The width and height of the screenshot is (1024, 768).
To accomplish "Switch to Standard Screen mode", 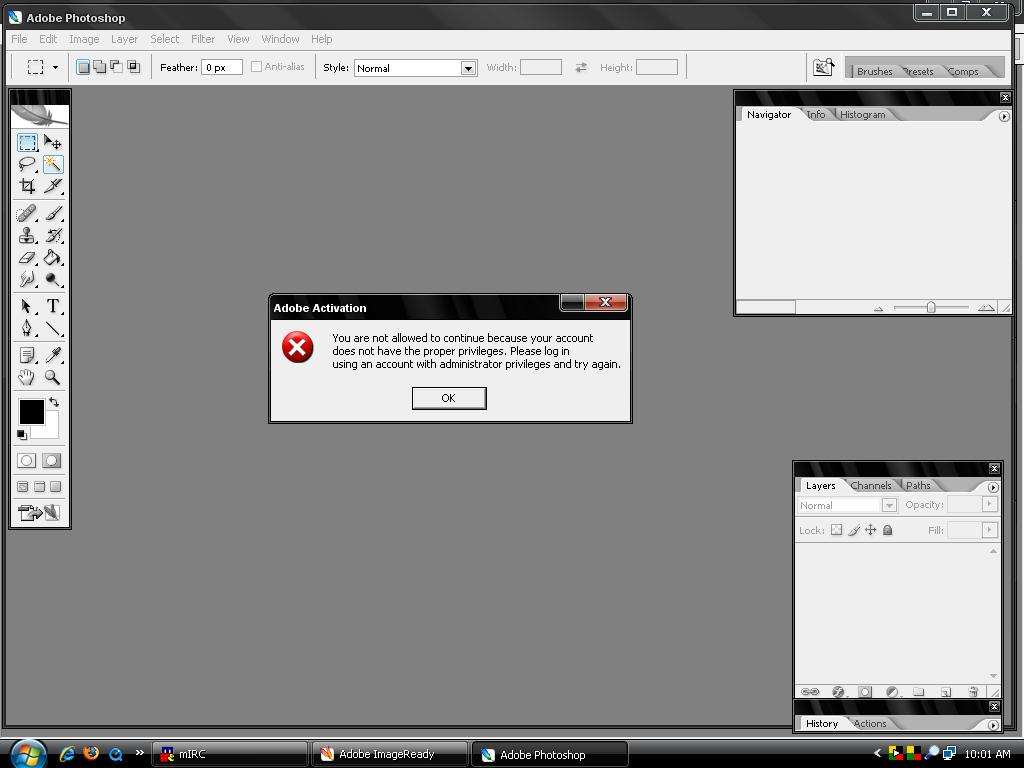I will [x=23, y=487].
